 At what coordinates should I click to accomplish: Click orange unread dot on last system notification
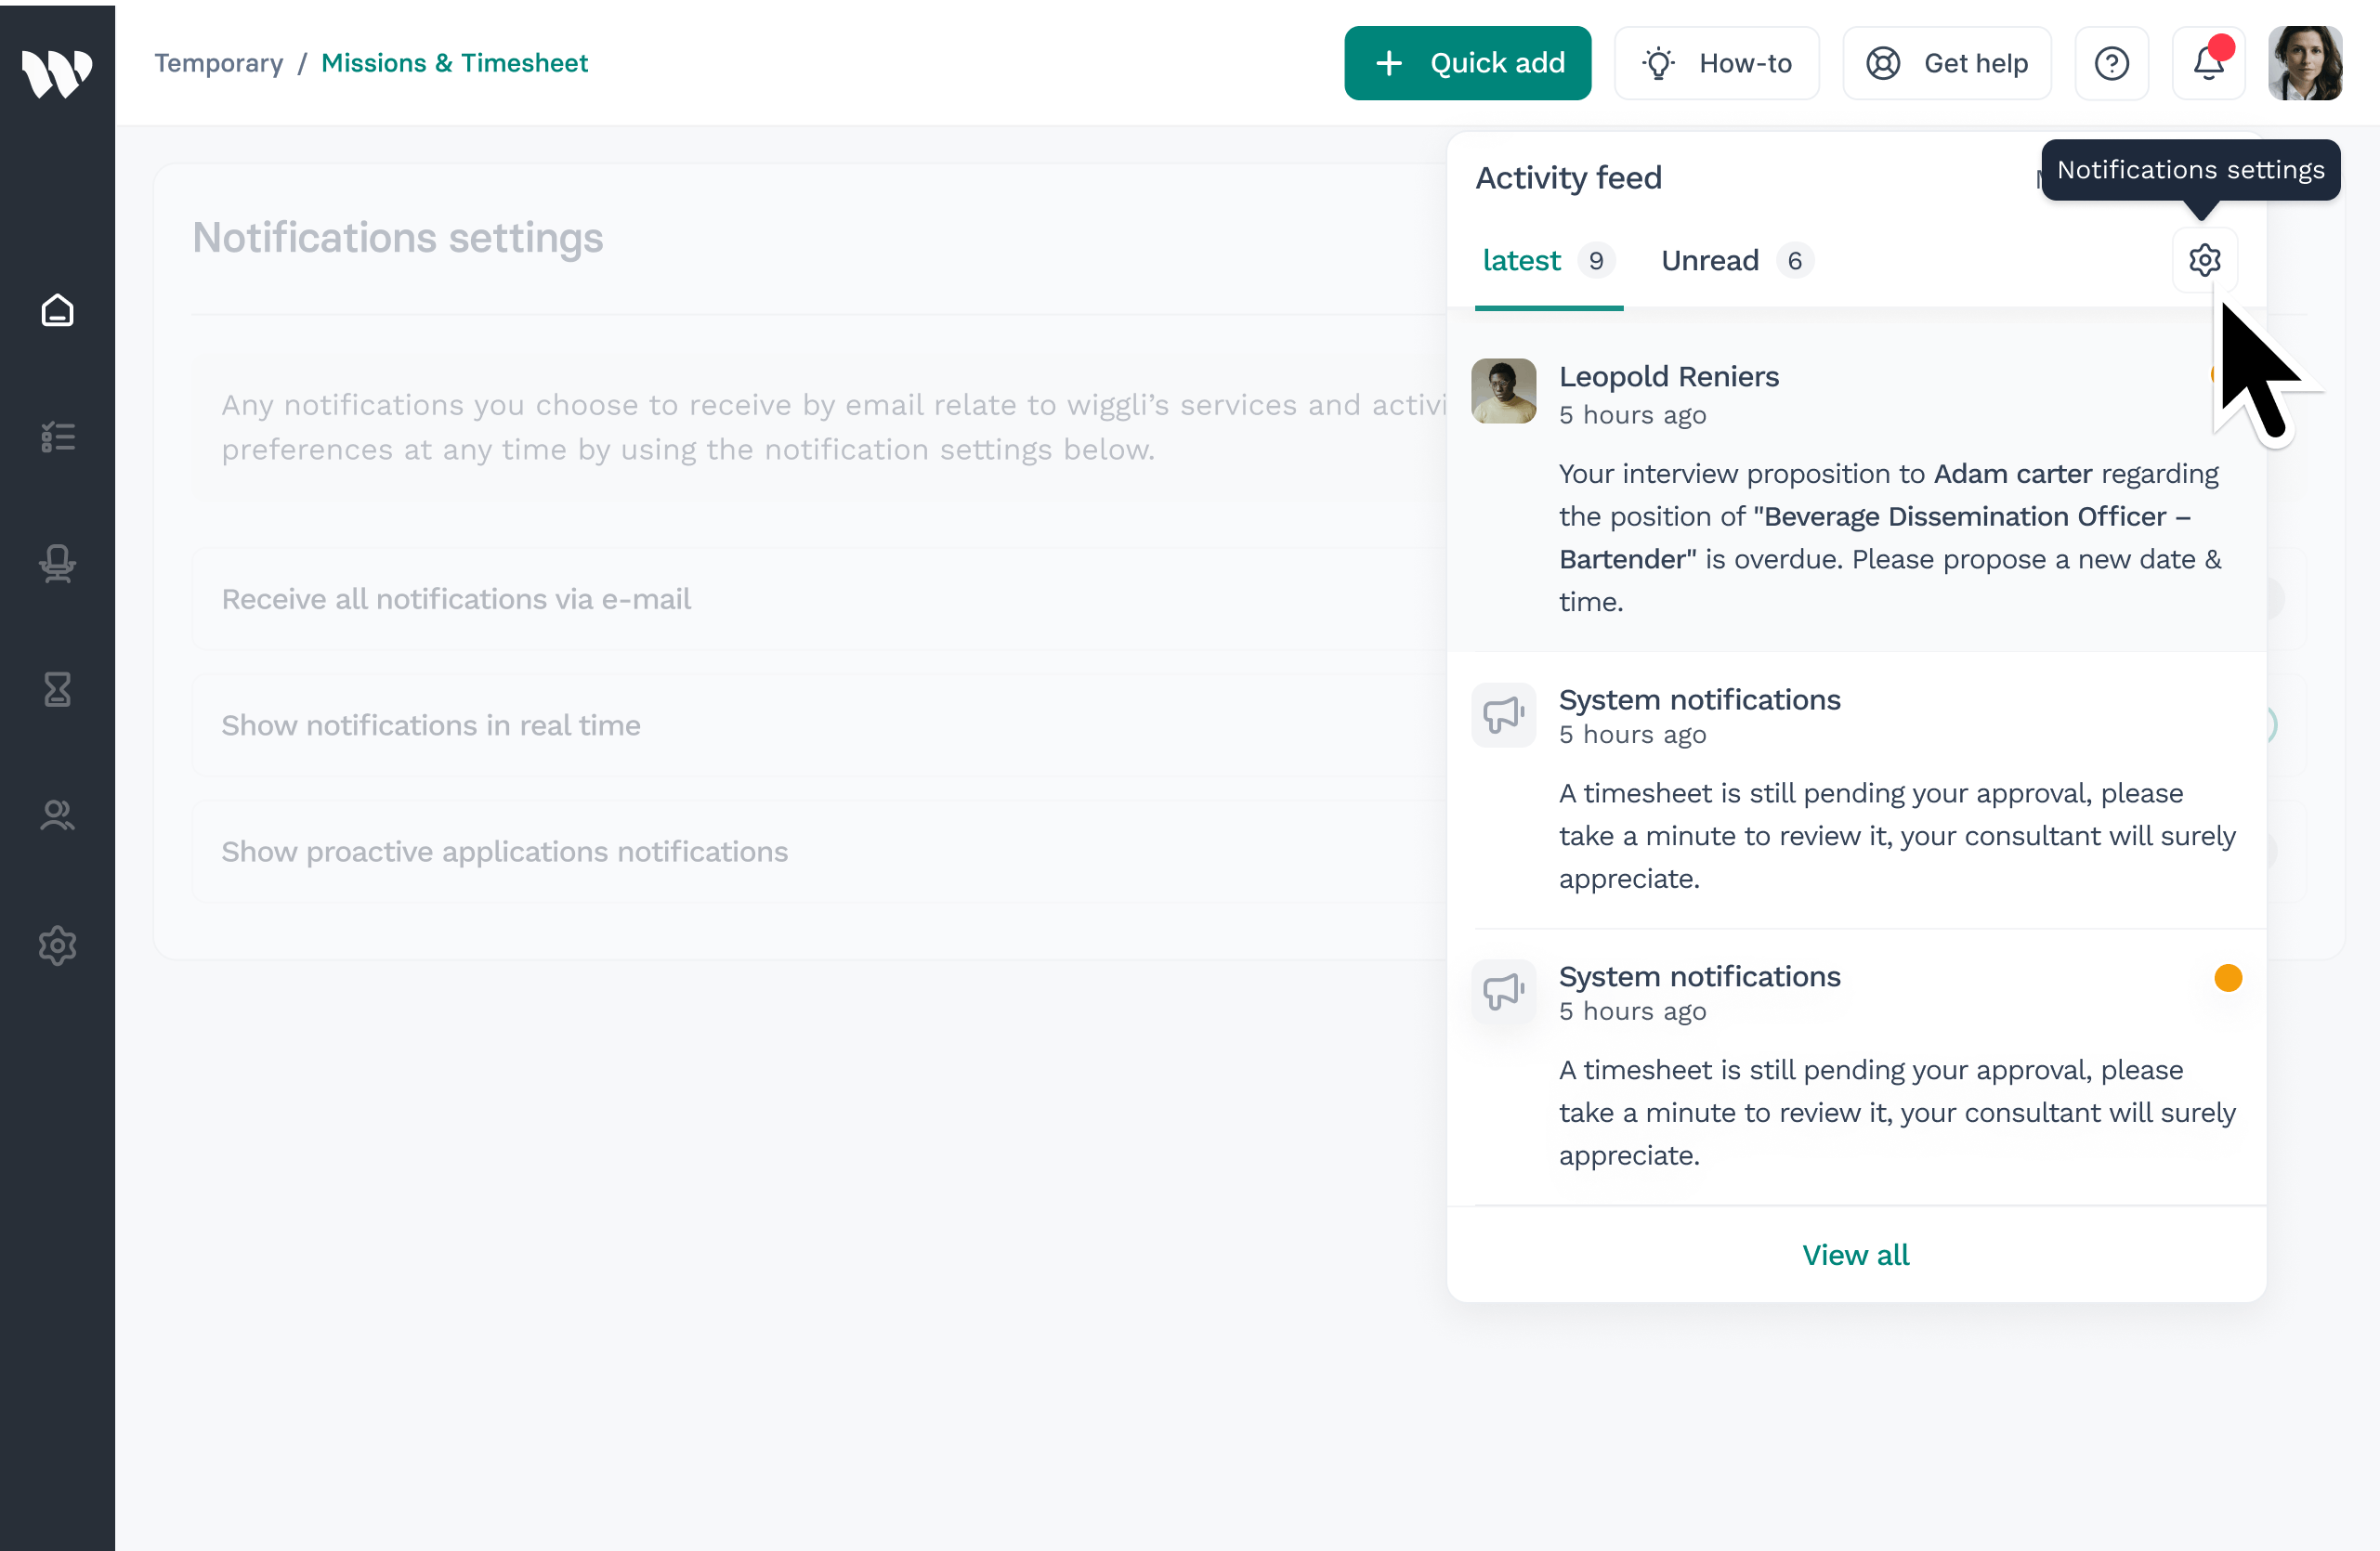coord(2228,977)
